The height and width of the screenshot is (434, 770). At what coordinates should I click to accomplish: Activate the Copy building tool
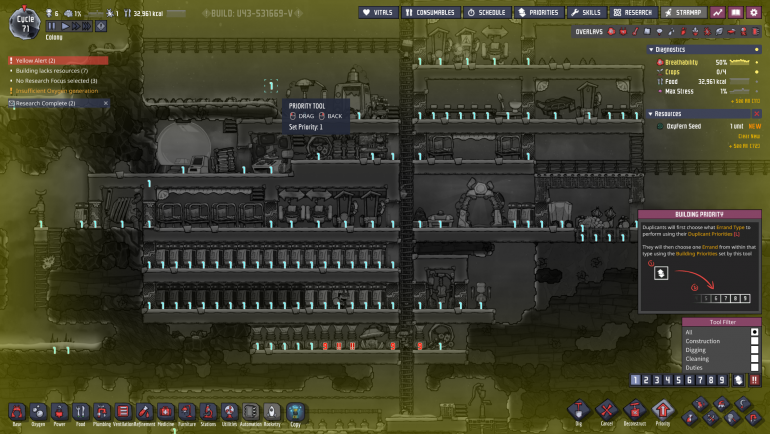(x=295, y=412)
